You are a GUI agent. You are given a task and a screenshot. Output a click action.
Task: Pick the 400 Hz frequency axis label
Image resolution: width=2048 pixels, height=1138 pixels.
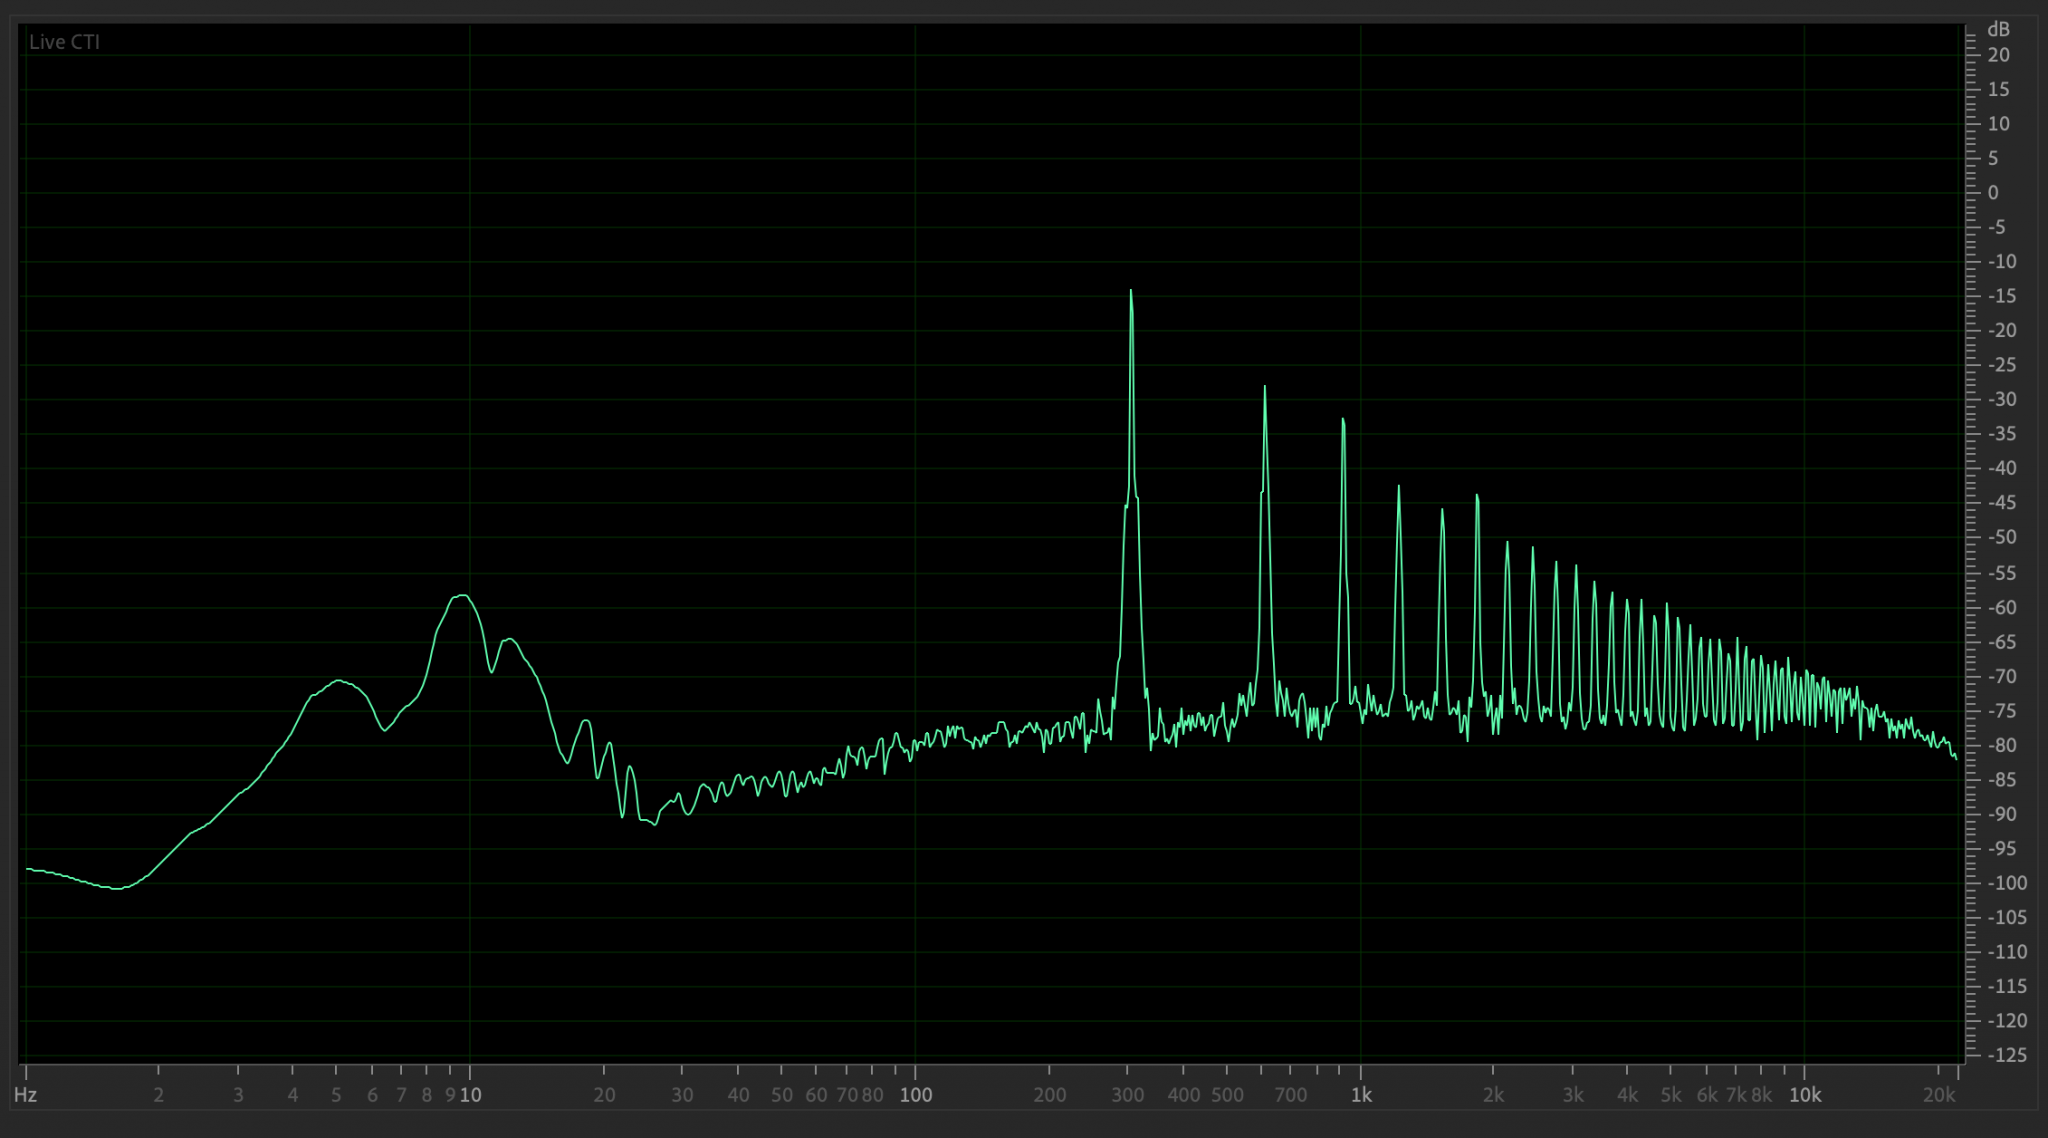pyautogui.click(x=1184, y=1095)
